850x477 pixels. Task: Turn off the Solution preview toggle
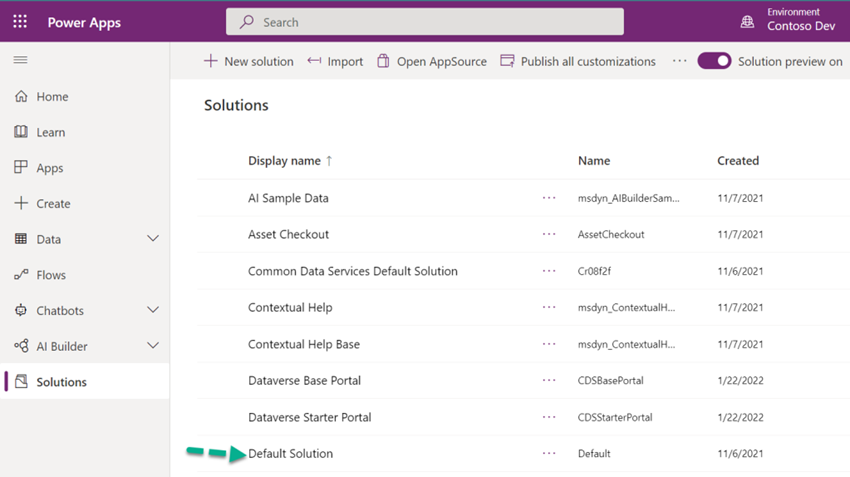[714, 61]
